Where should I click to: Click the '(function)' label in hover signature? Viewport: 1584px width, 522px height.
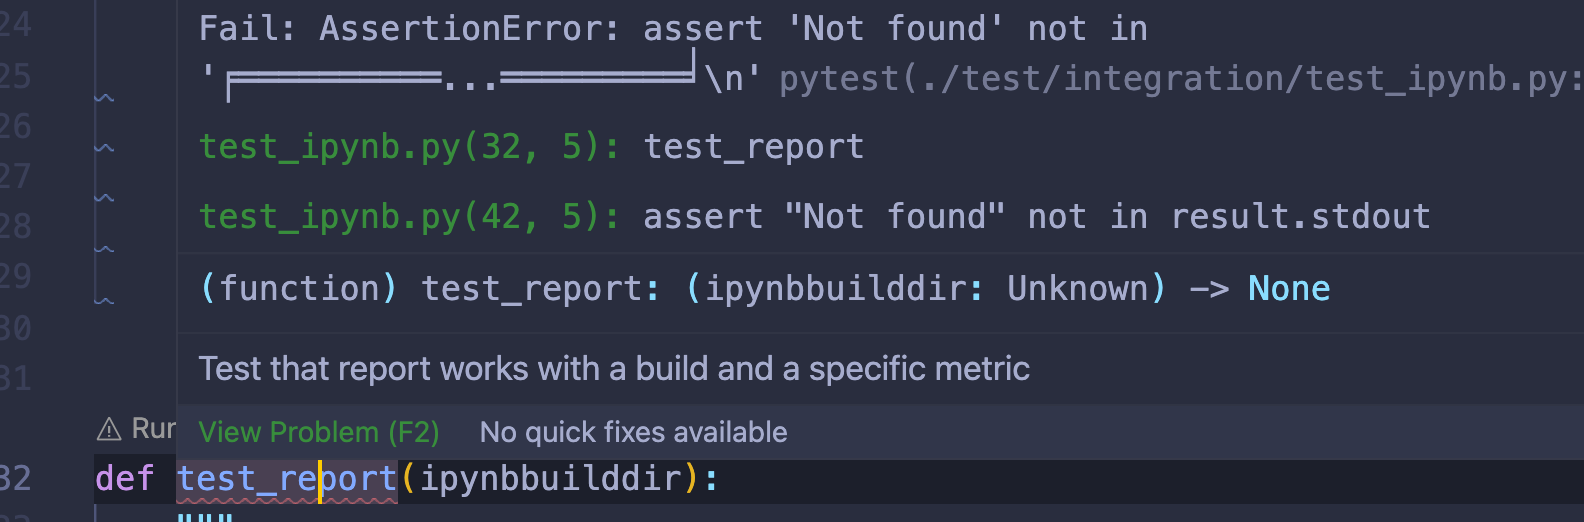click(x=298, y=289)
